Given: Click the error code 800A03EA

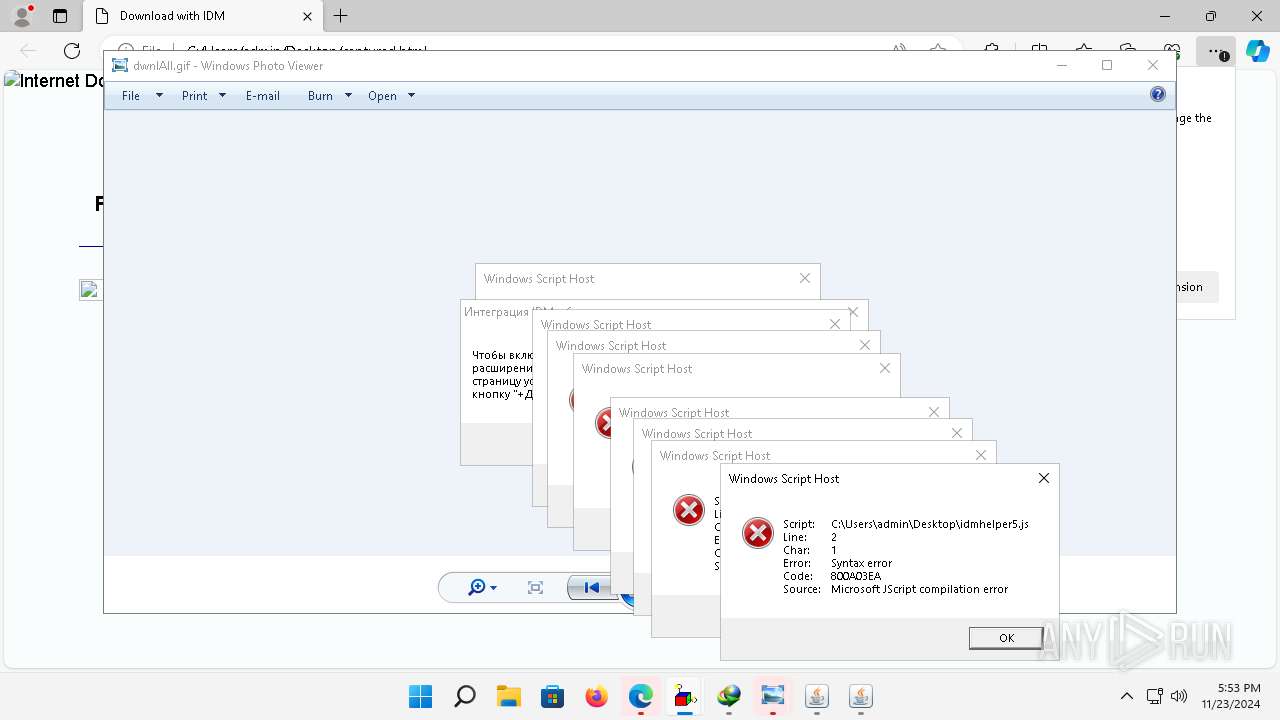Looking at the screenshot, I should point(856,576).
